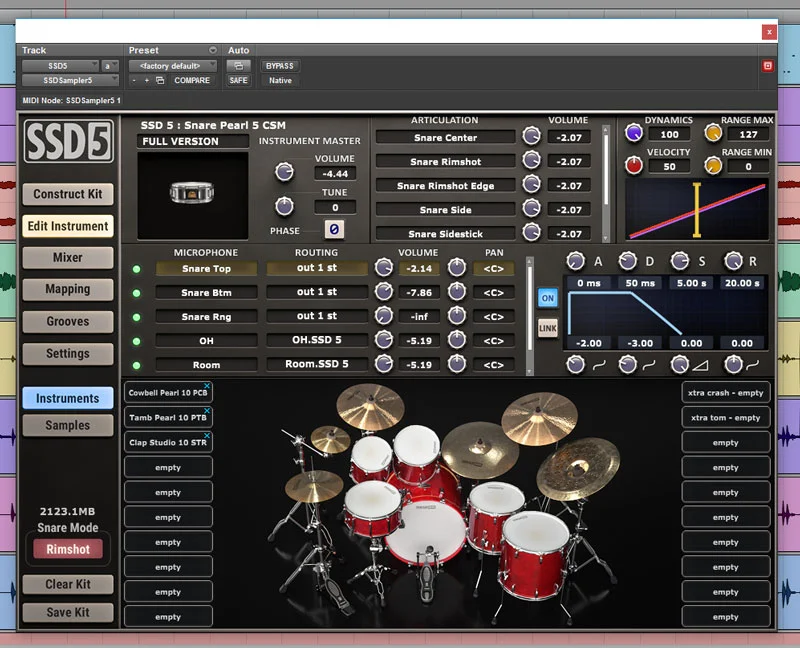This screenshot has width=800, height=648.
Task: Open the Settings page
Action: (68, 353)
